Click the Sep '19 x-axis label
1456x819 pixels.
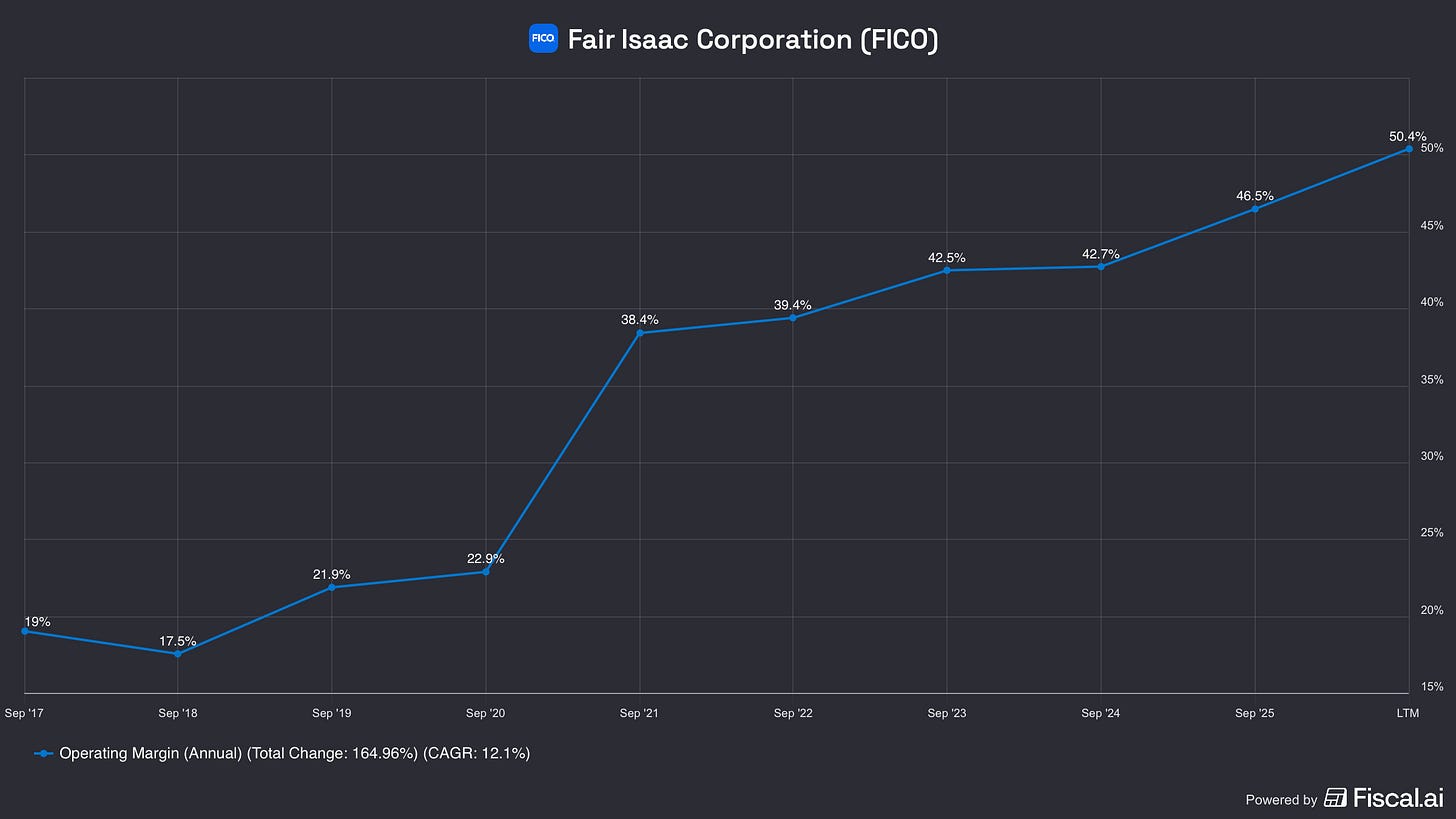click(332, 713)
